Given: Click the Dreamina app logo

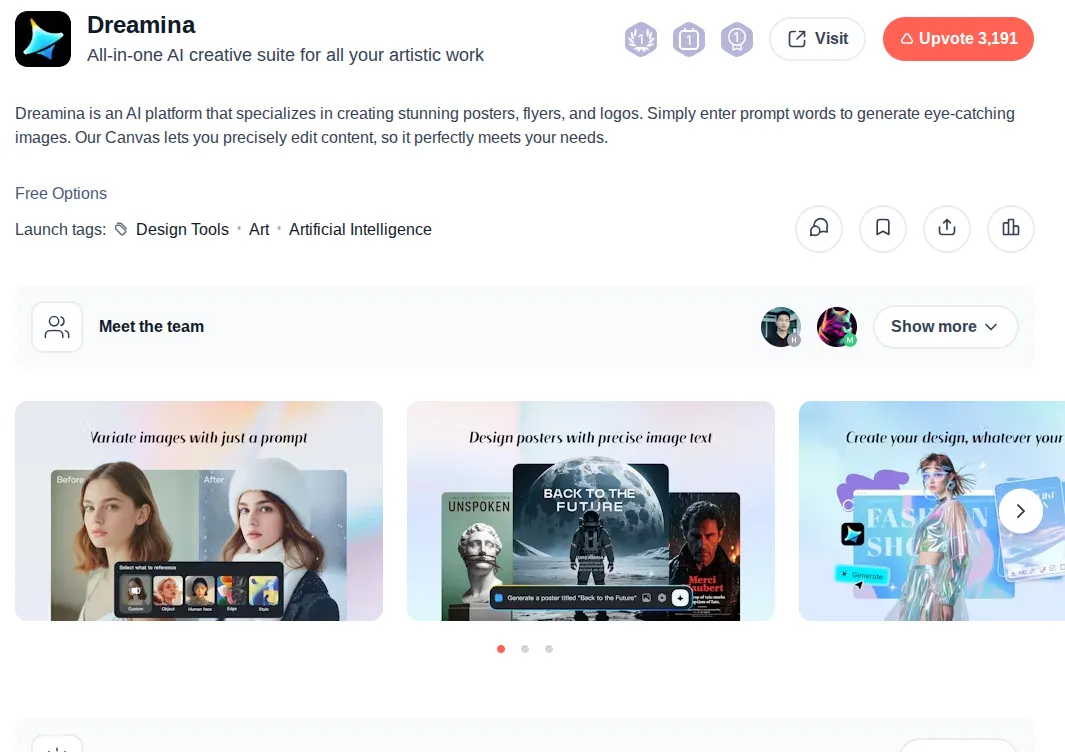Looking at the screenshot, I should point(43,39).
